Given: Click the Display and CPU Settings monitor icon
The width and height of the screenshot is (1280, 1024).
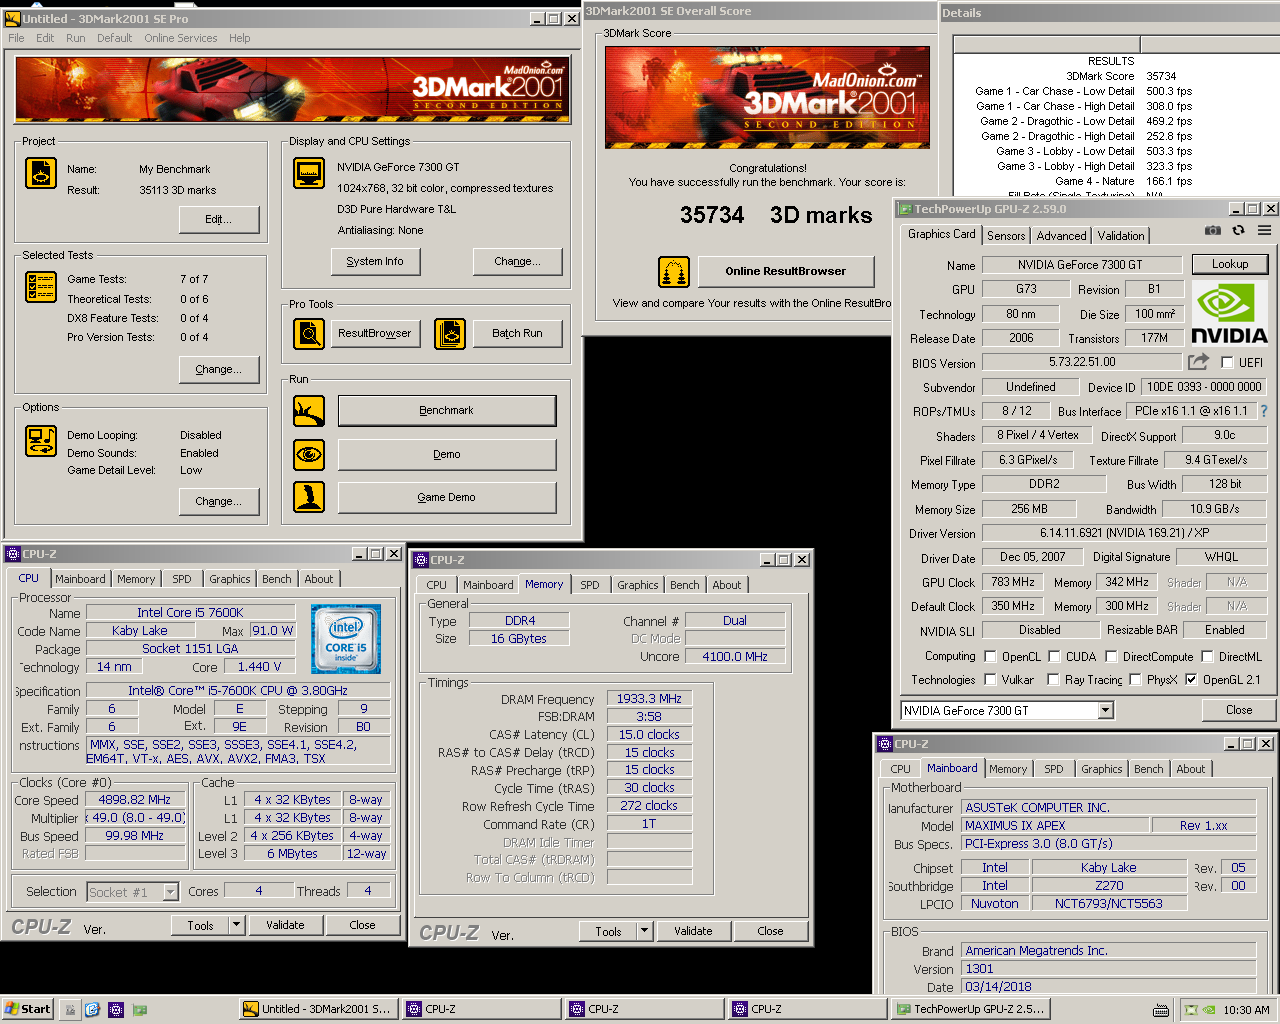Looking at the screenshot, I should pyautogui.click(x=309, y=173).
